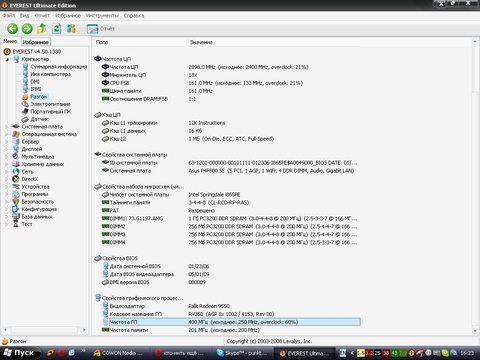Open the Файл menu

pyautogui.click(x=9, y=16)
